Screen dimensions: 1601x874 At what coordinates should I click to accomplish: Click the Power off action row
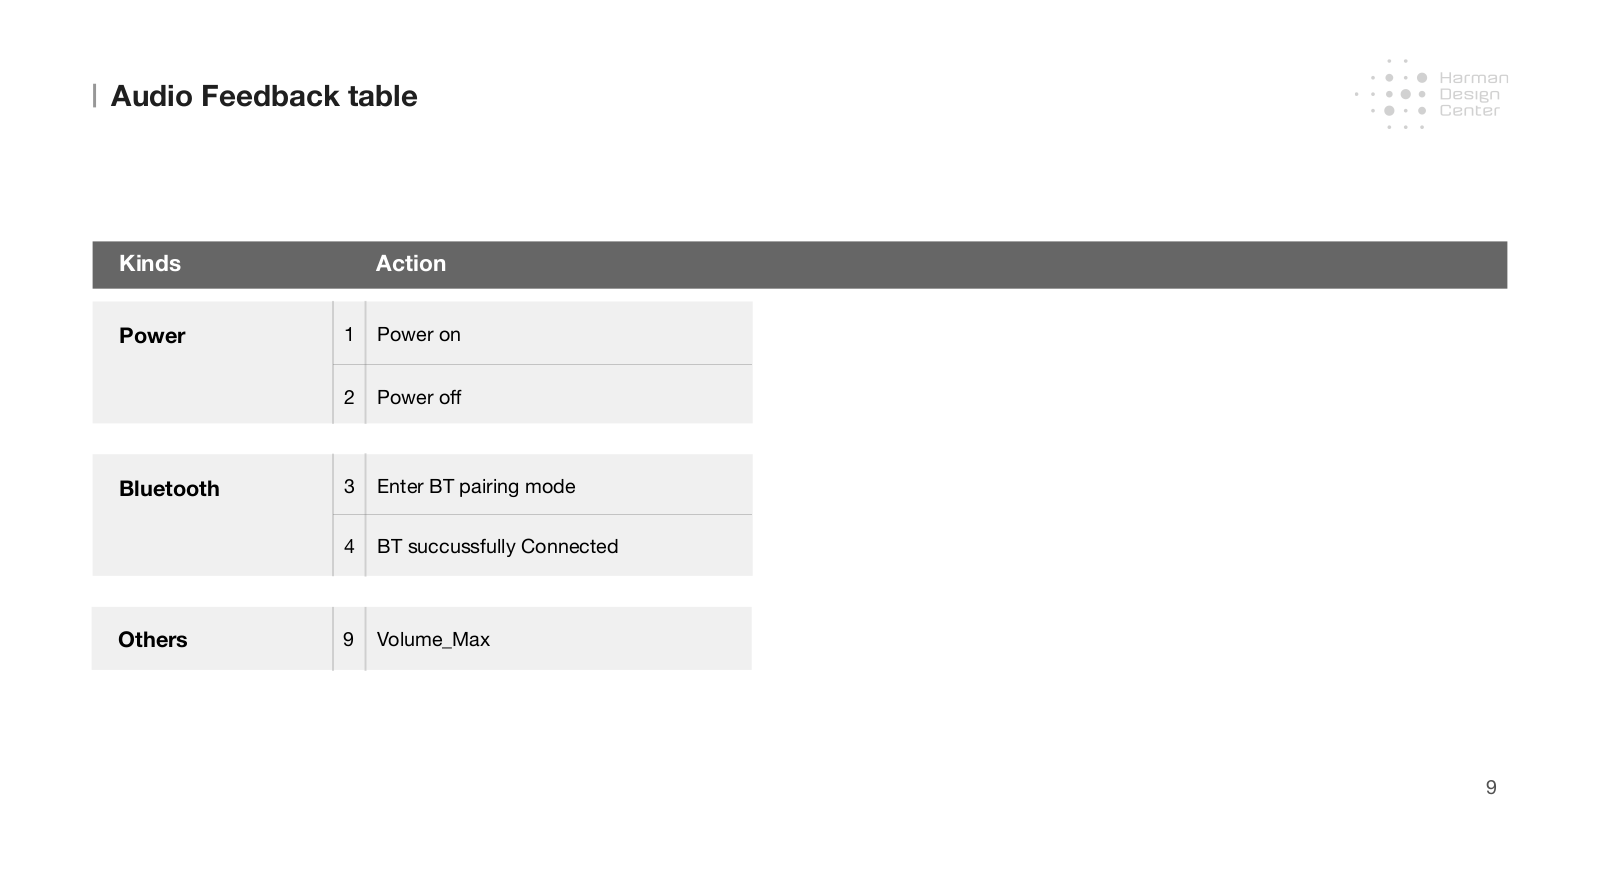point(559,395)
